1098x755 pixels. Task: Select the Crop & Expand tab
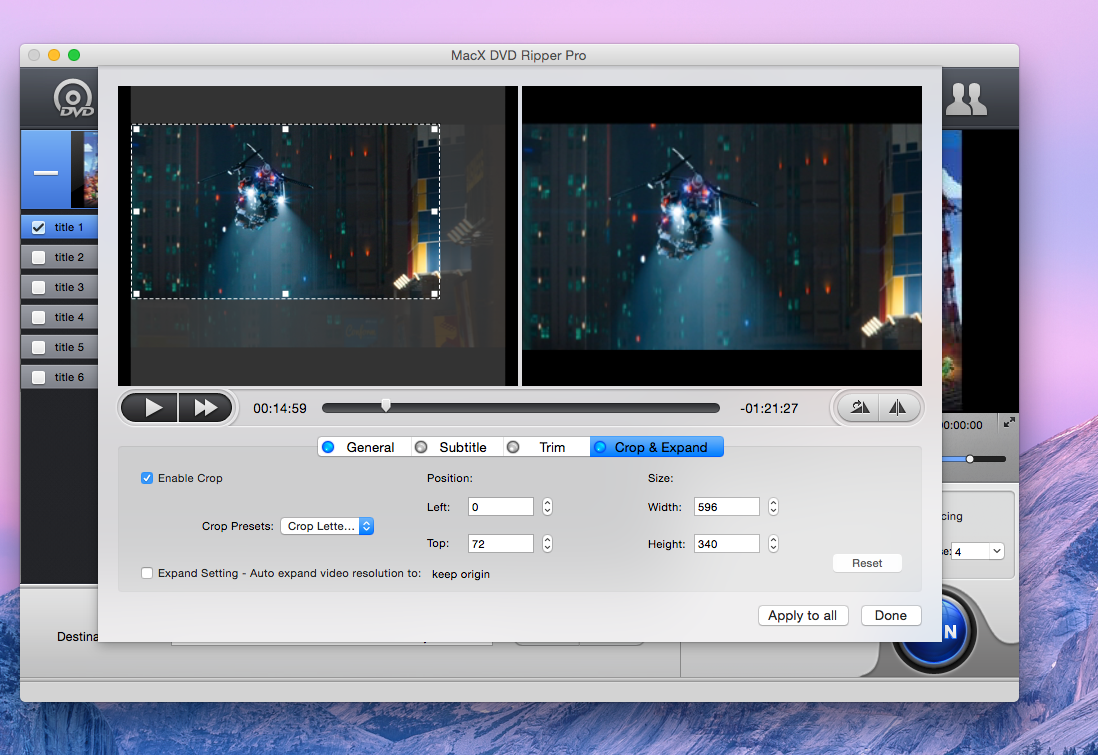coord(657,447)
